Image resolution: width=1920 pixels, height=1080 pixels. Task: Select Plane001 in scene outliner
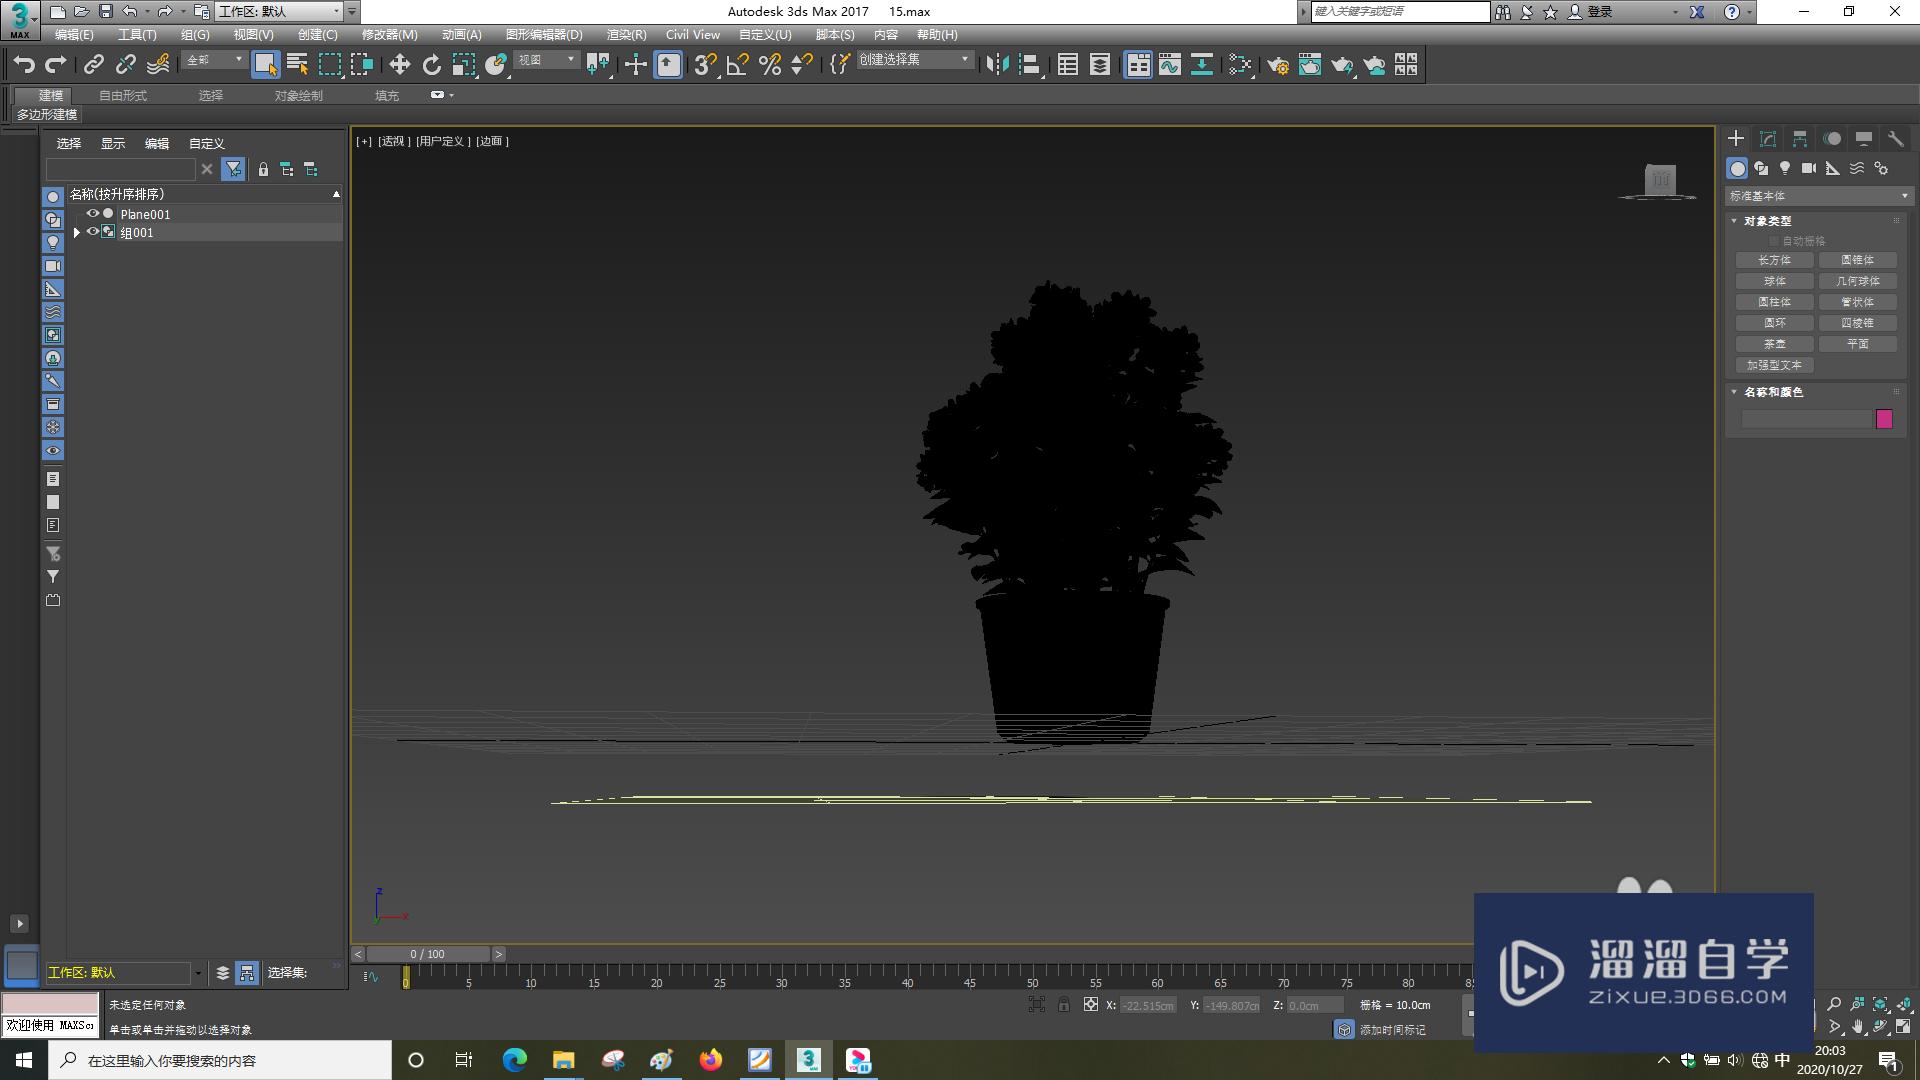tap(144, 212)
